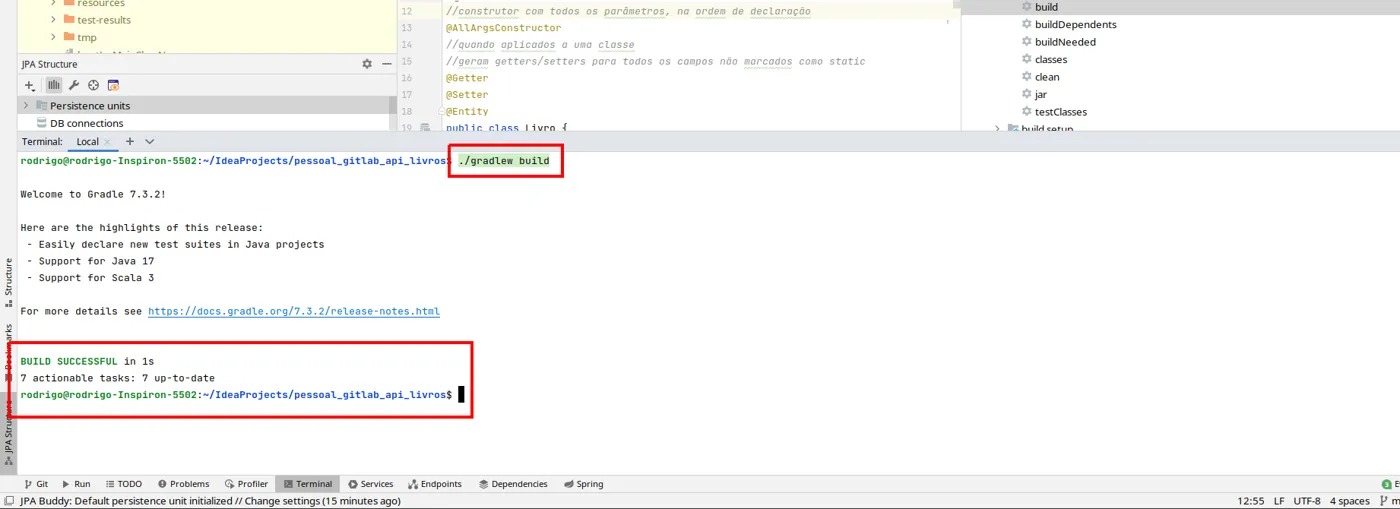The height and width of the screenshot is (509, 1400).
Task: Toggle the group-by columns icon in JPA Structure
Action: click(x=54, y=86)
